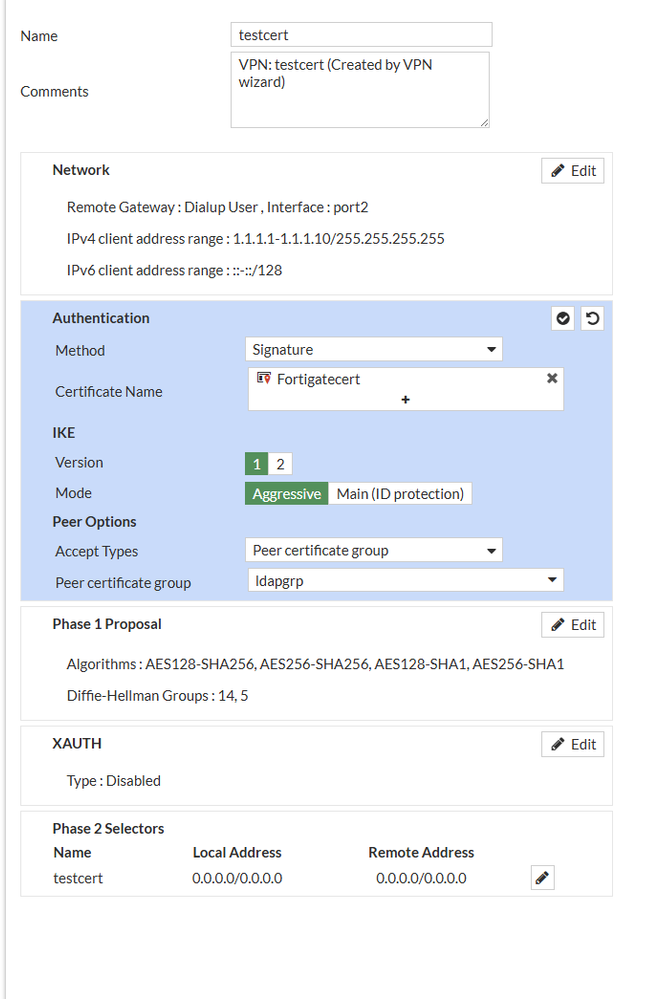Image resolution: width=662 pixels, height=999 pixels.
Task: Add another certificate with plus icon
Action: click(406, 399)
